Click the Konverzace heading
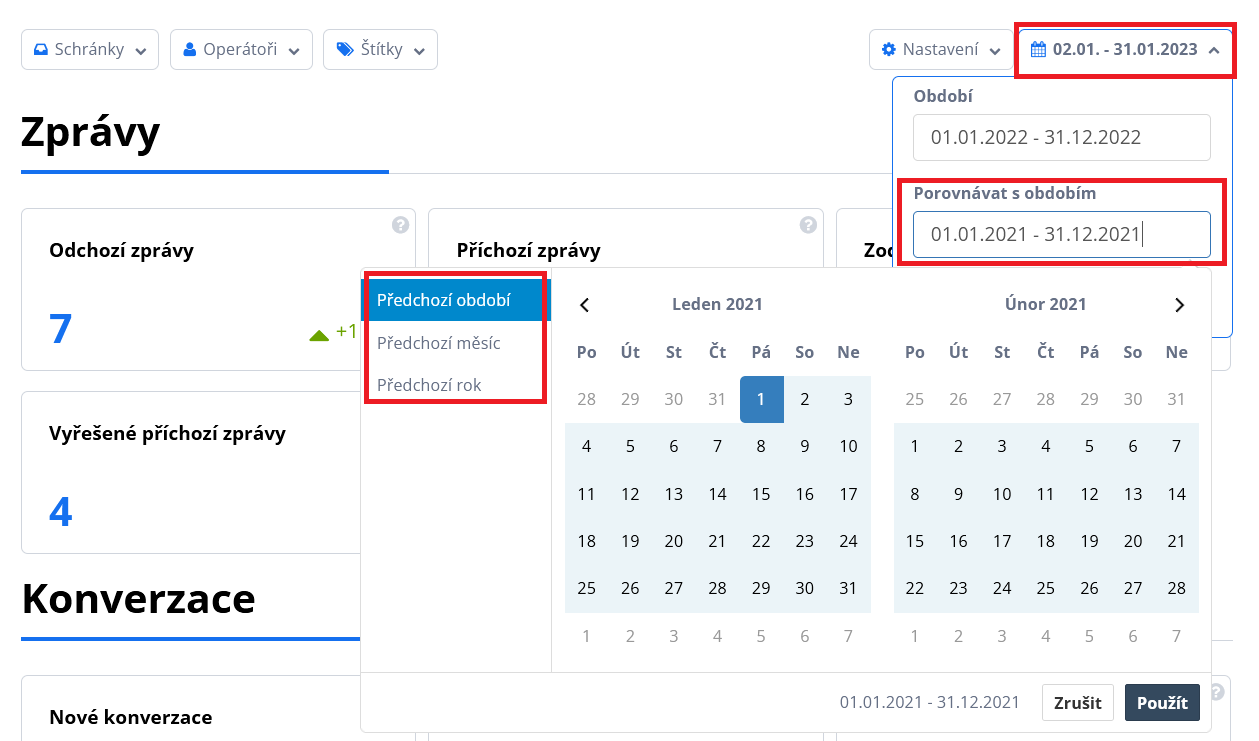 pos(138,598)
